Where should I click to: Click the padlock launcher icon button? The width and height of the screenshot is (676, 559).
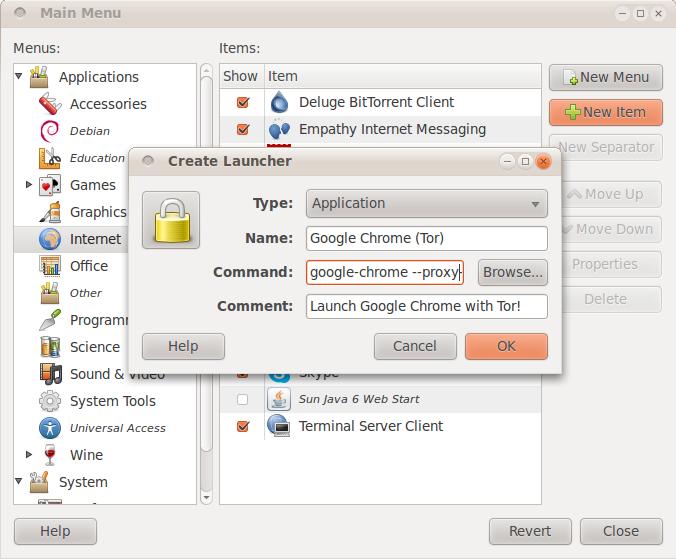click(171, 220)
